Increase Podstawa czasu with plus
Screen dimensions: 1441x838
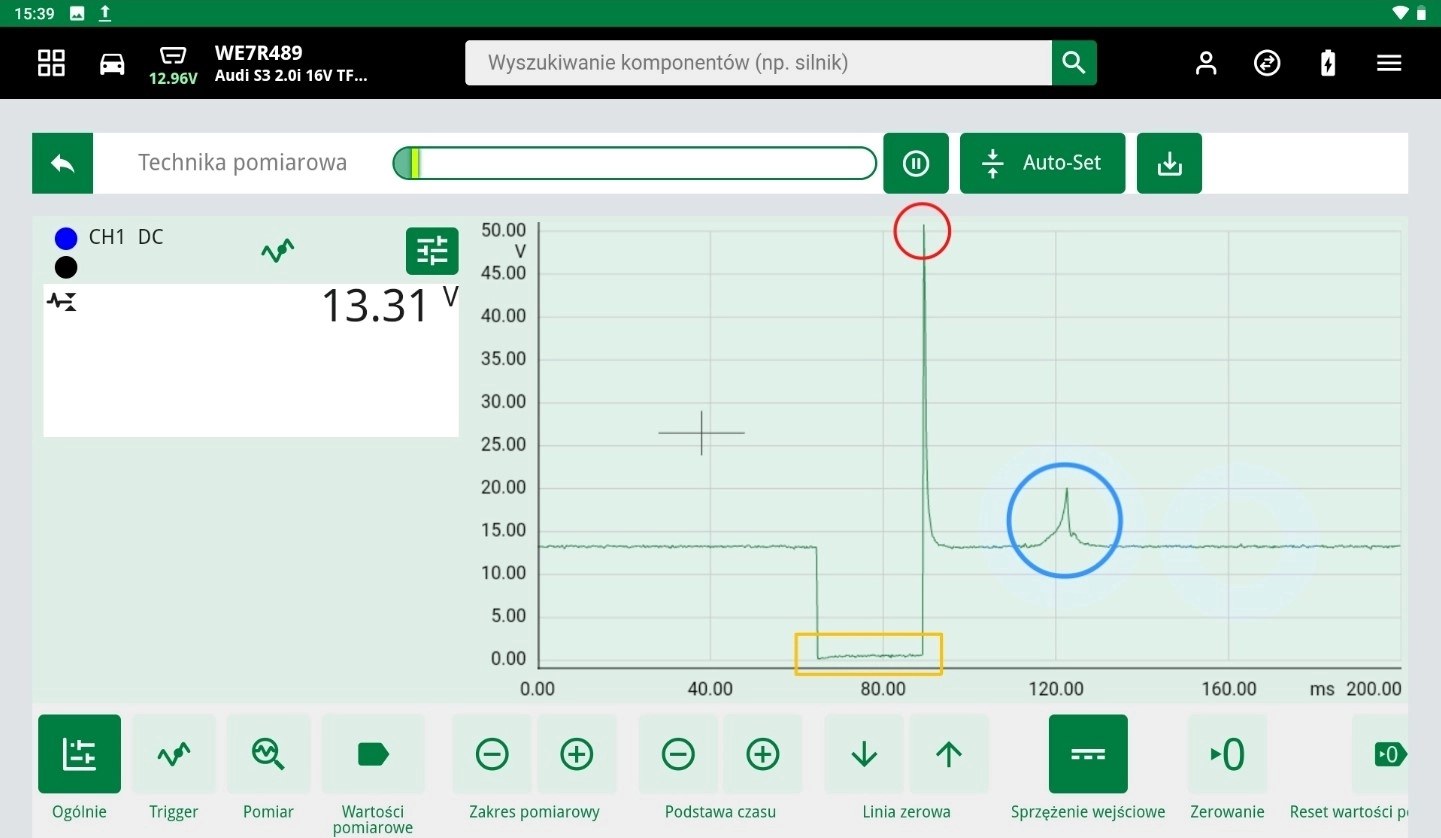(x=763, y=754)
